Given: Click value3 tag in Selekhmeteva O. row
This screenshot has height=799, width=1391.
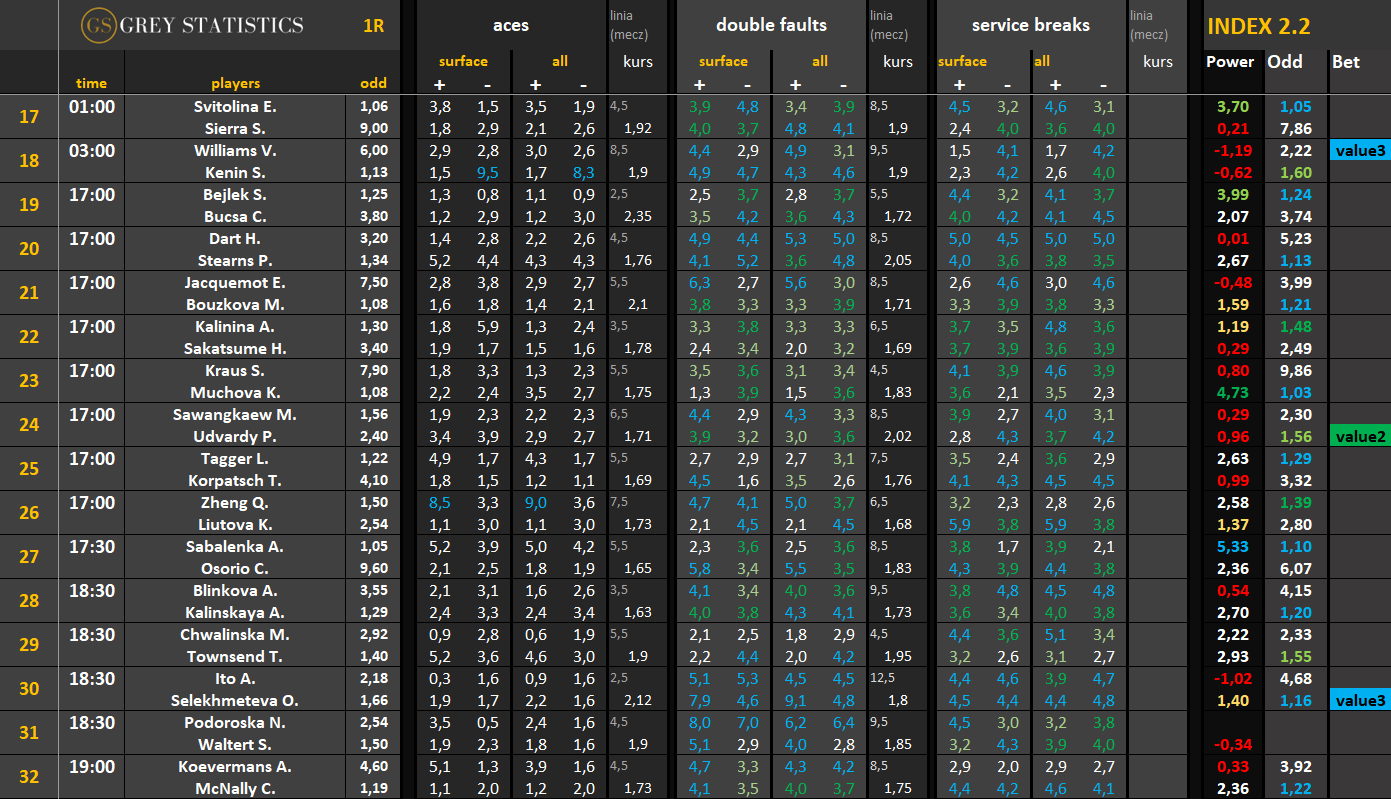Looking at the screenshot, I should (1360, 701).
